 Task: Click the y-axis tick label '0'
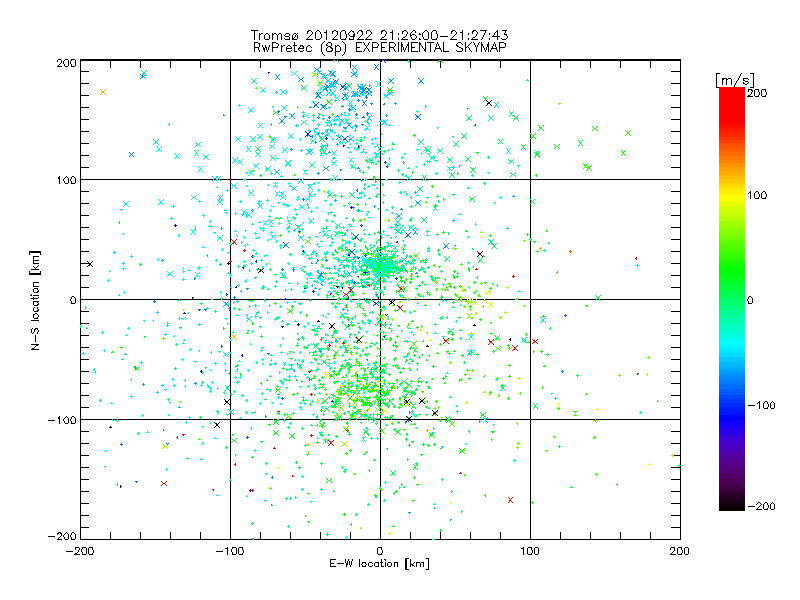coord(73,300)
